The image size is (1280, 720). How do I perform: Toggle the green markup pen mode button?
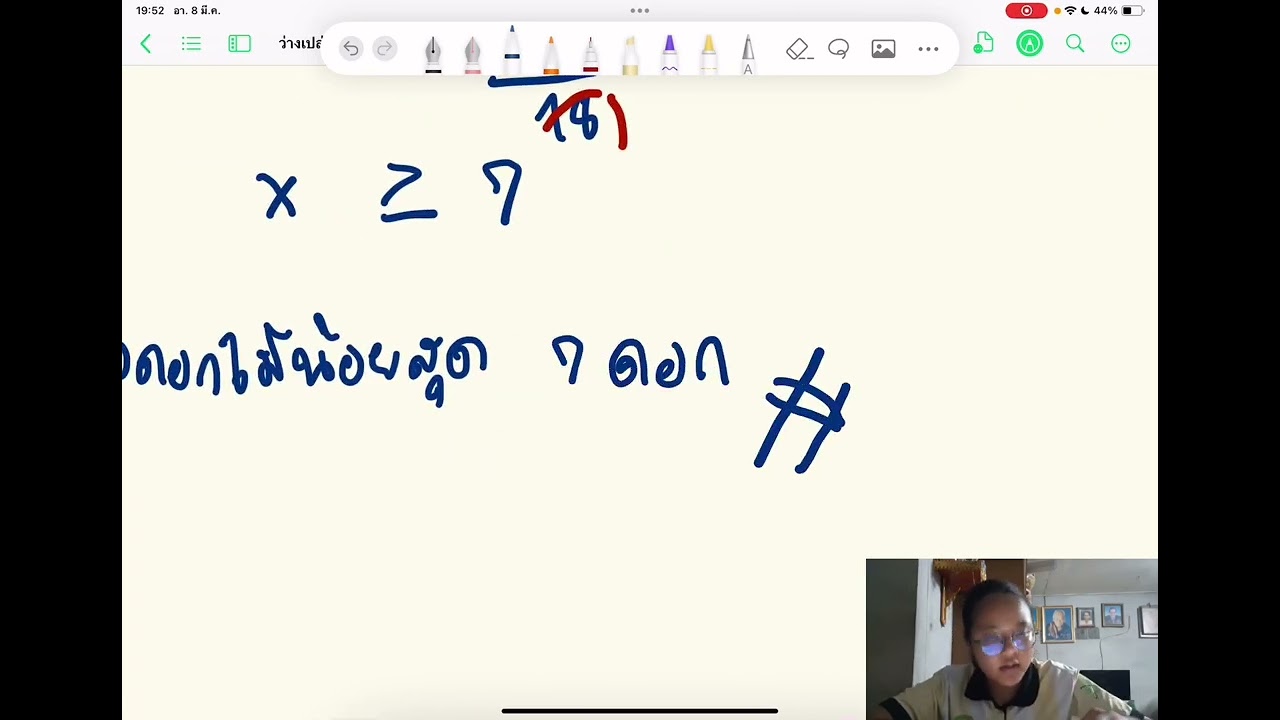point(1029,43)
